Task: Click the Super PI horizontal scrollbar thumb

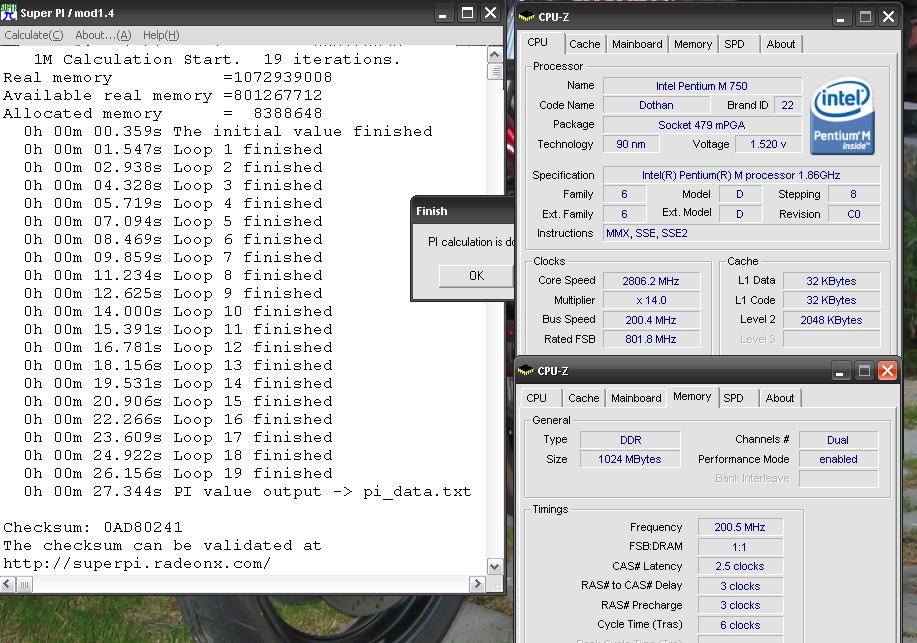Action: [24, 584]
